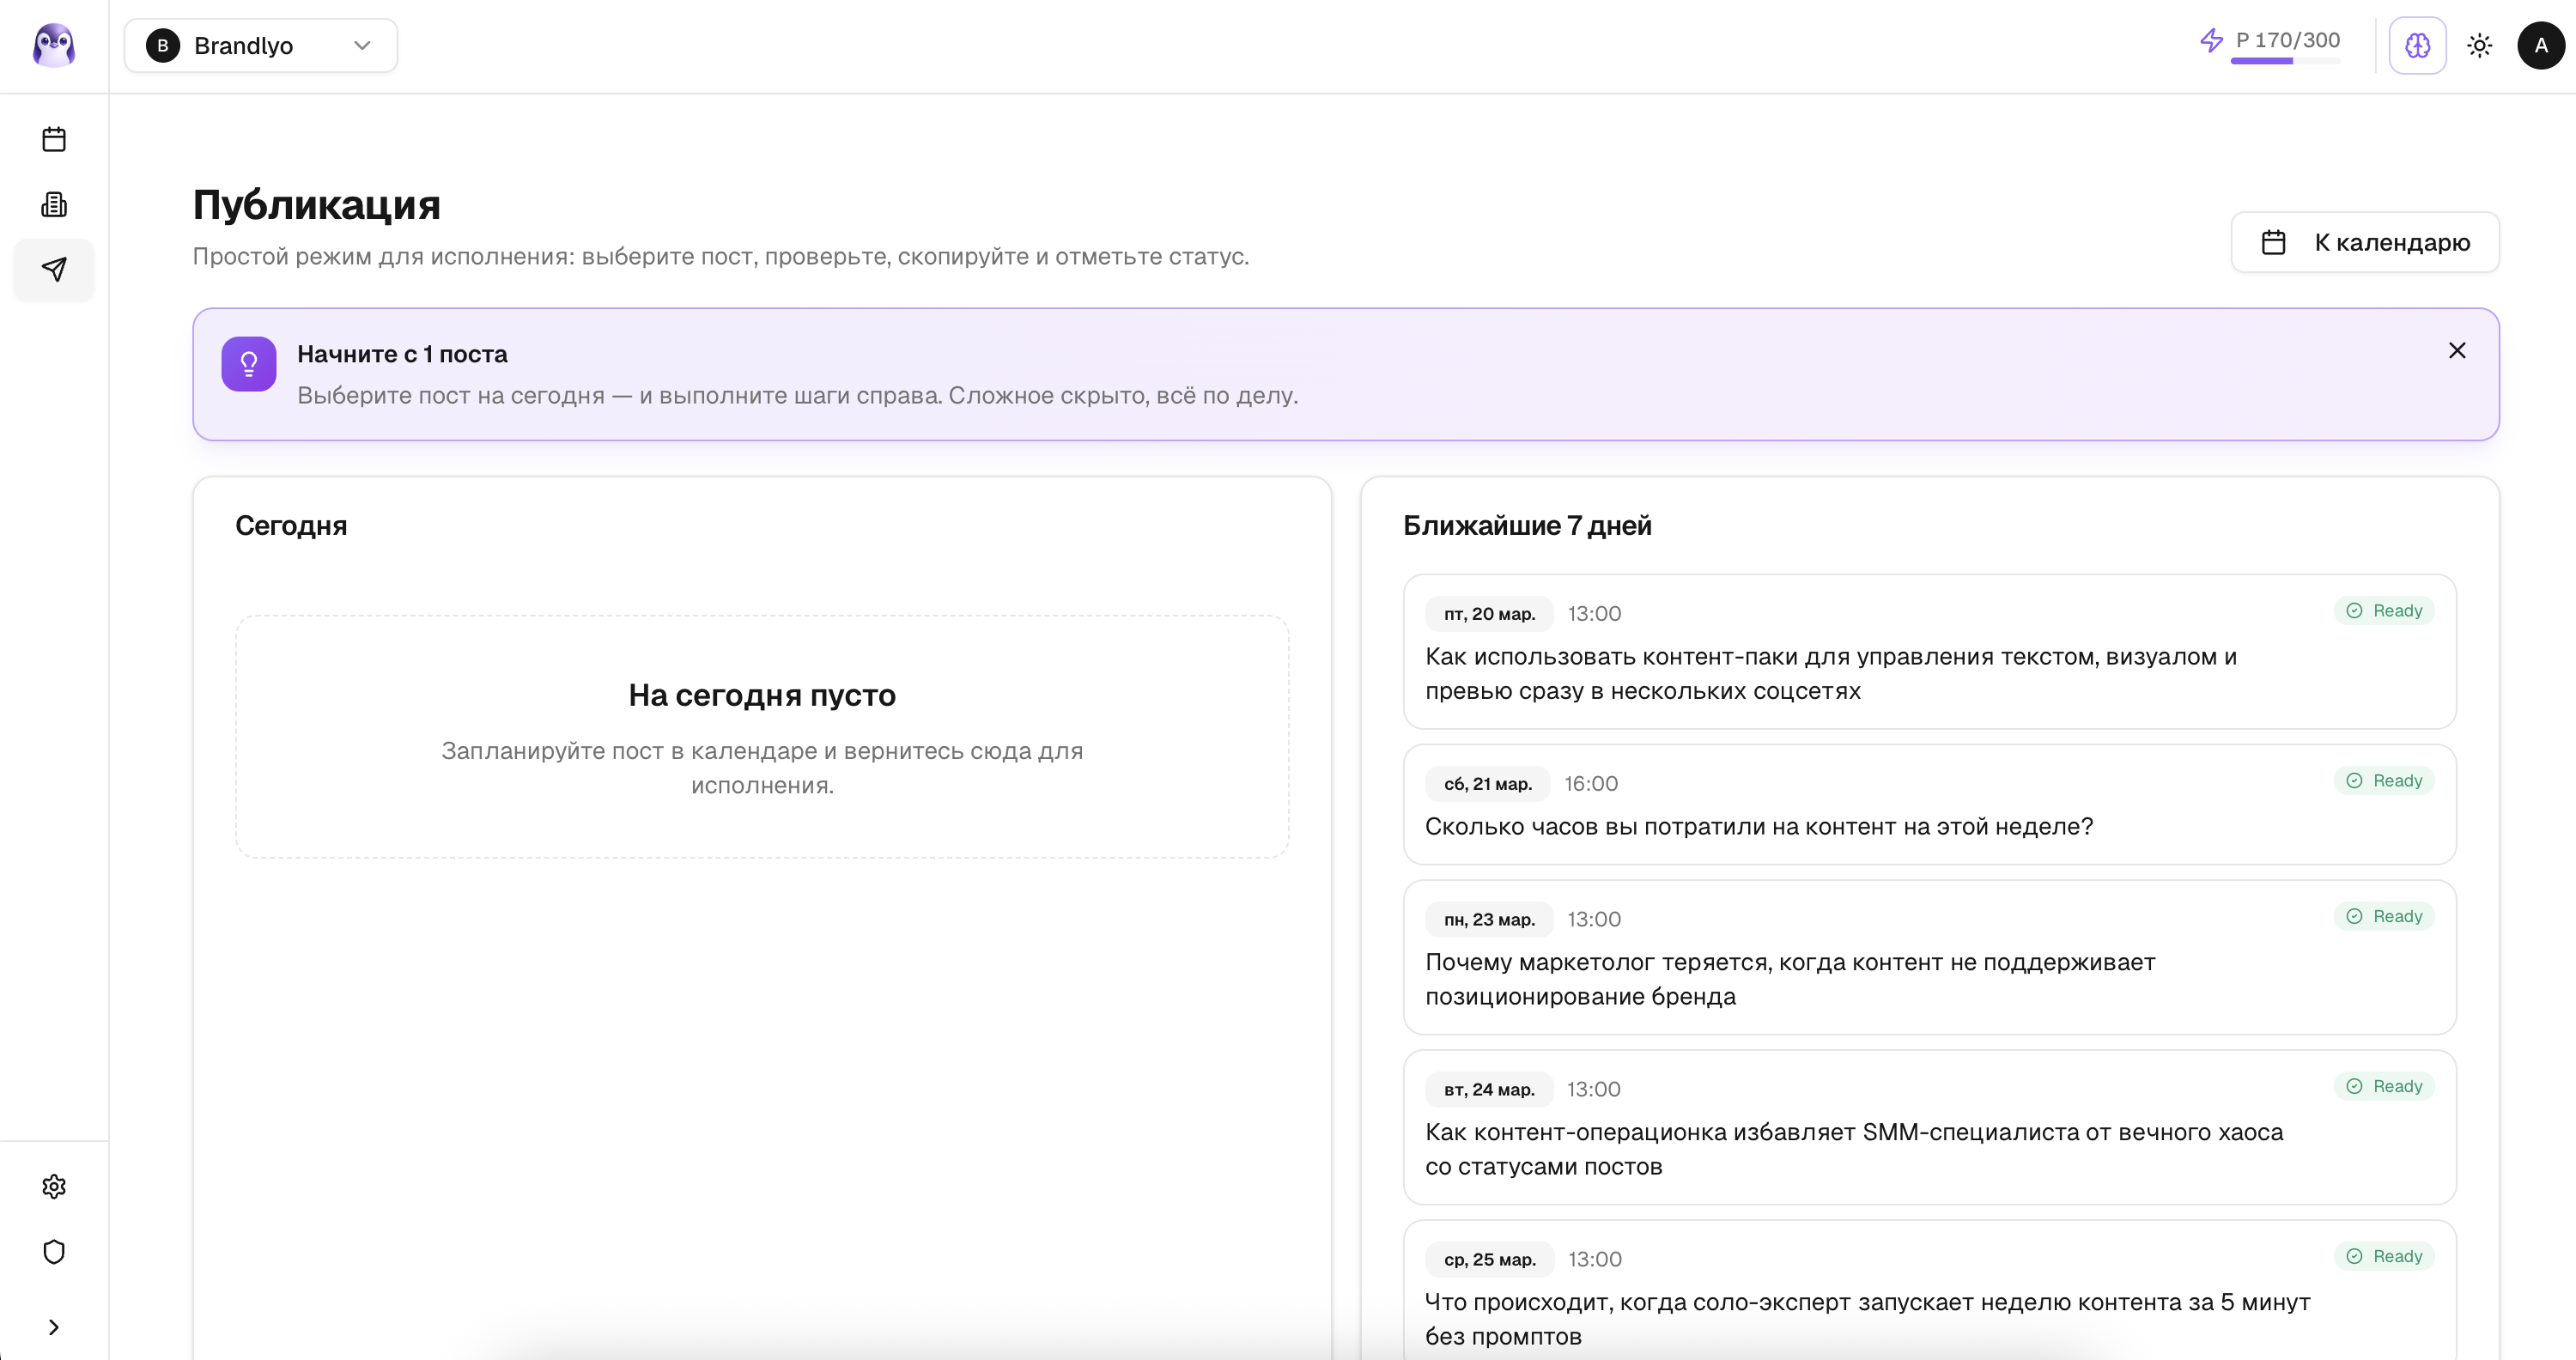Open post about часов на контент
Image resolution: width=2576 pixels, height=1360 pixels.
pos(1758,827)
